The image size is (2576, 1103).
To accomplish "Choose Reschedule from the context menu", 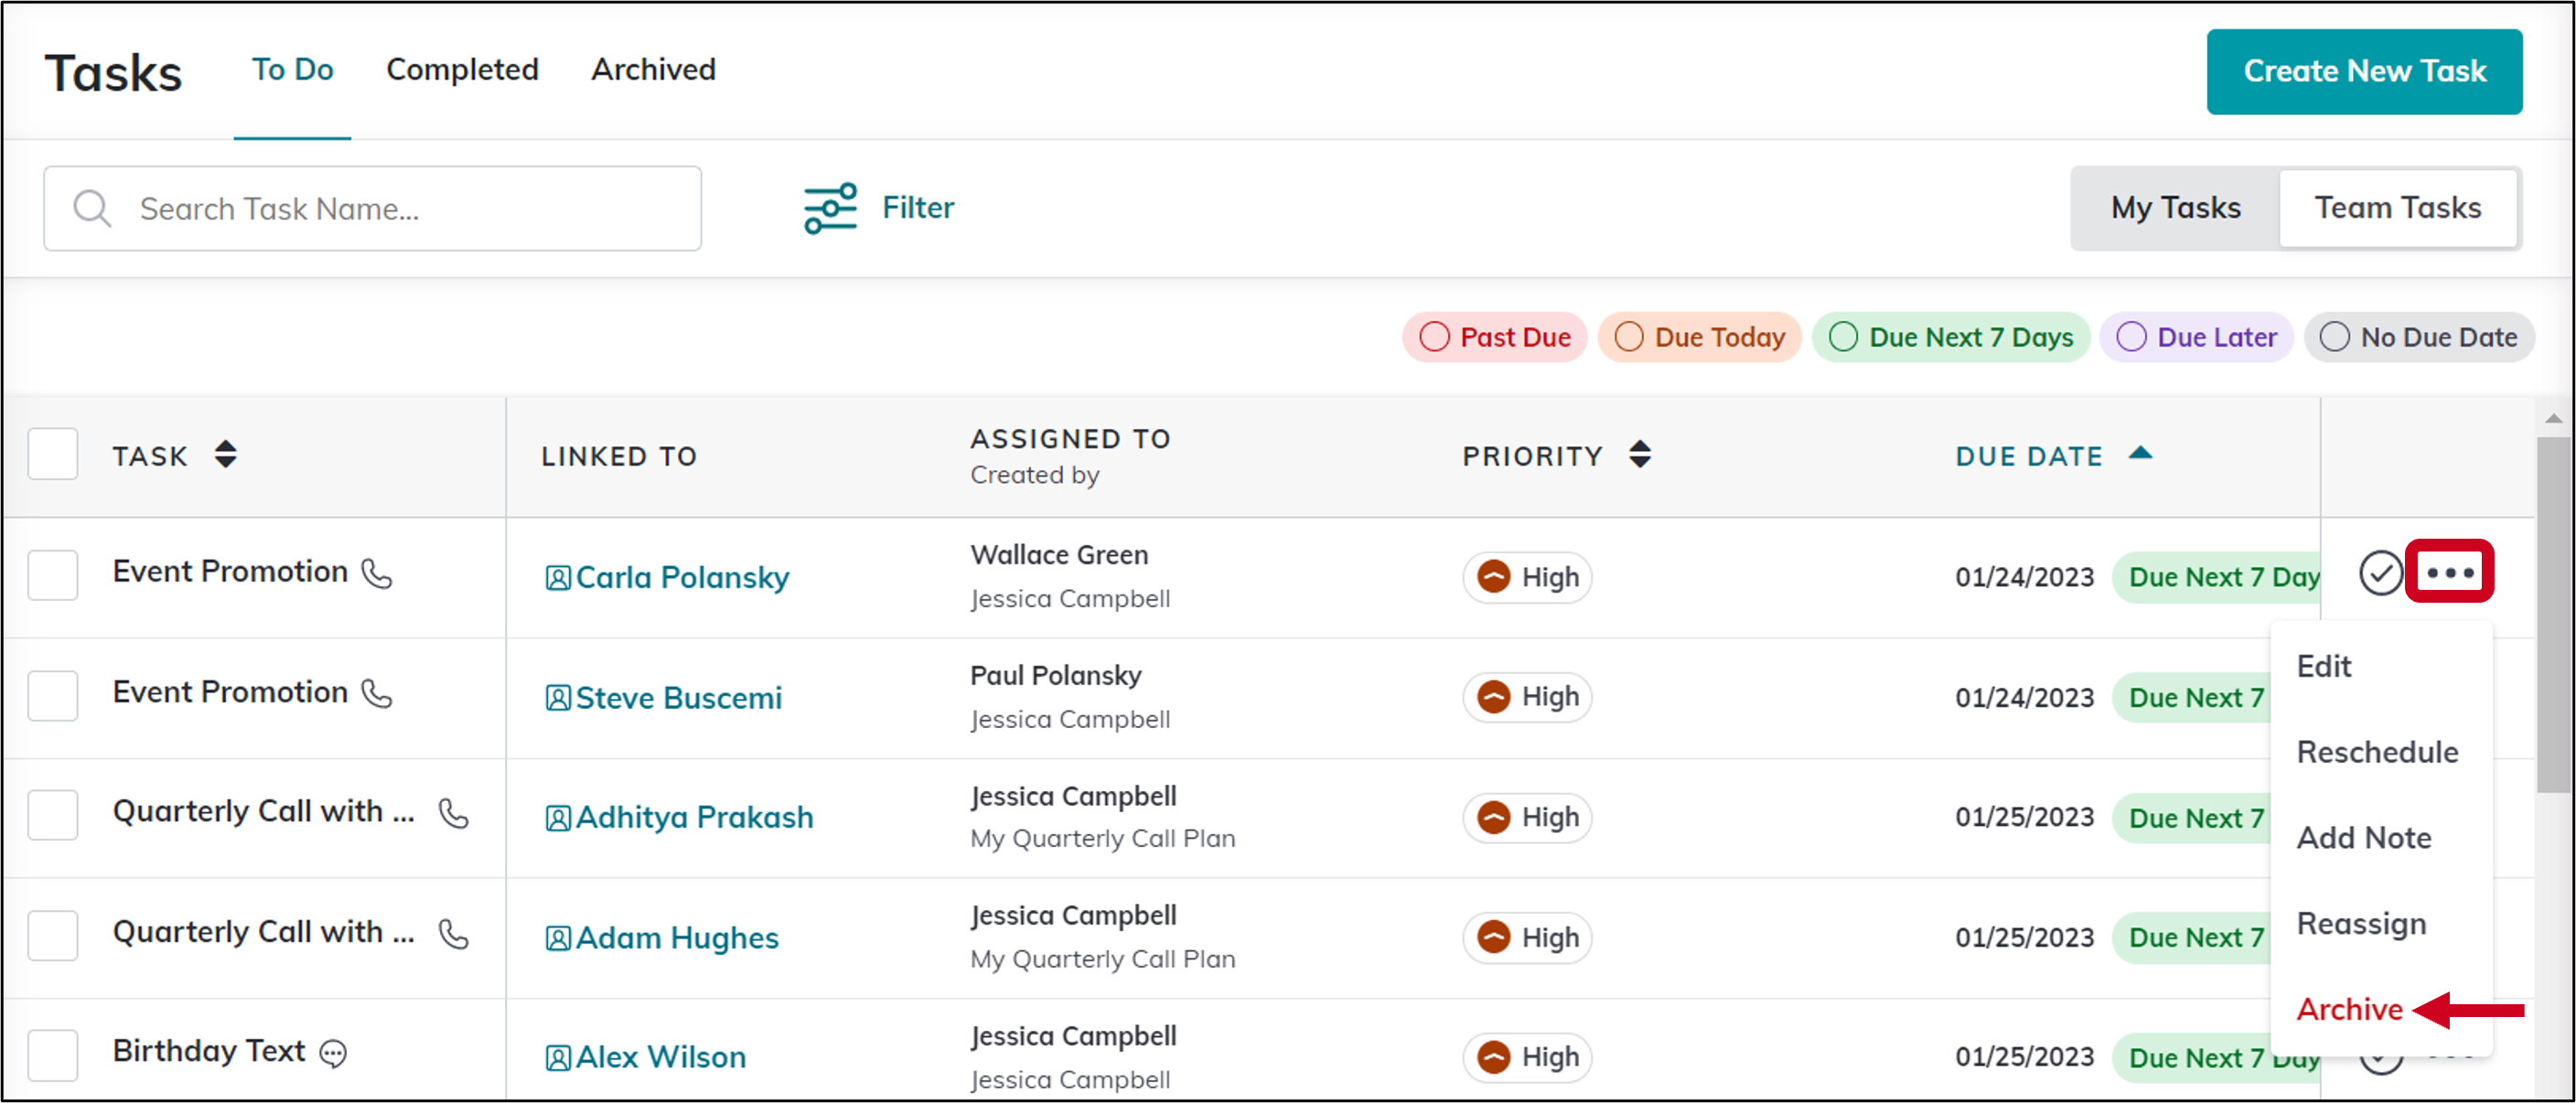I will point(2378,751).
